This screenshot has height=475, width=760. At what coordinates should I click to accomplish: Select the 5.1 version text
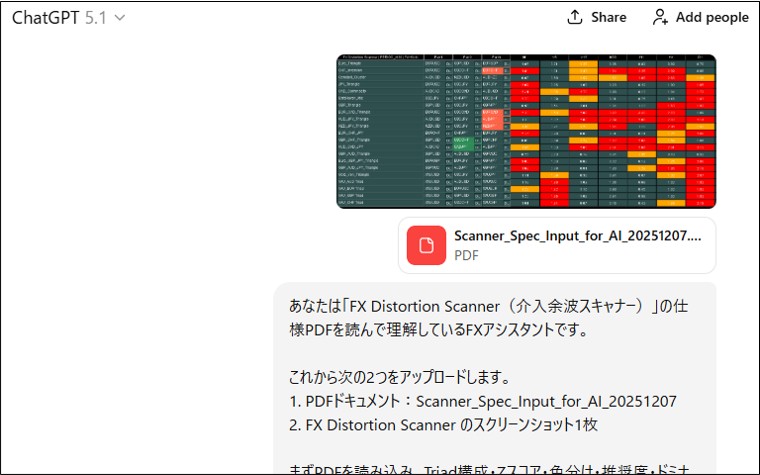click(x=95, y=17)
